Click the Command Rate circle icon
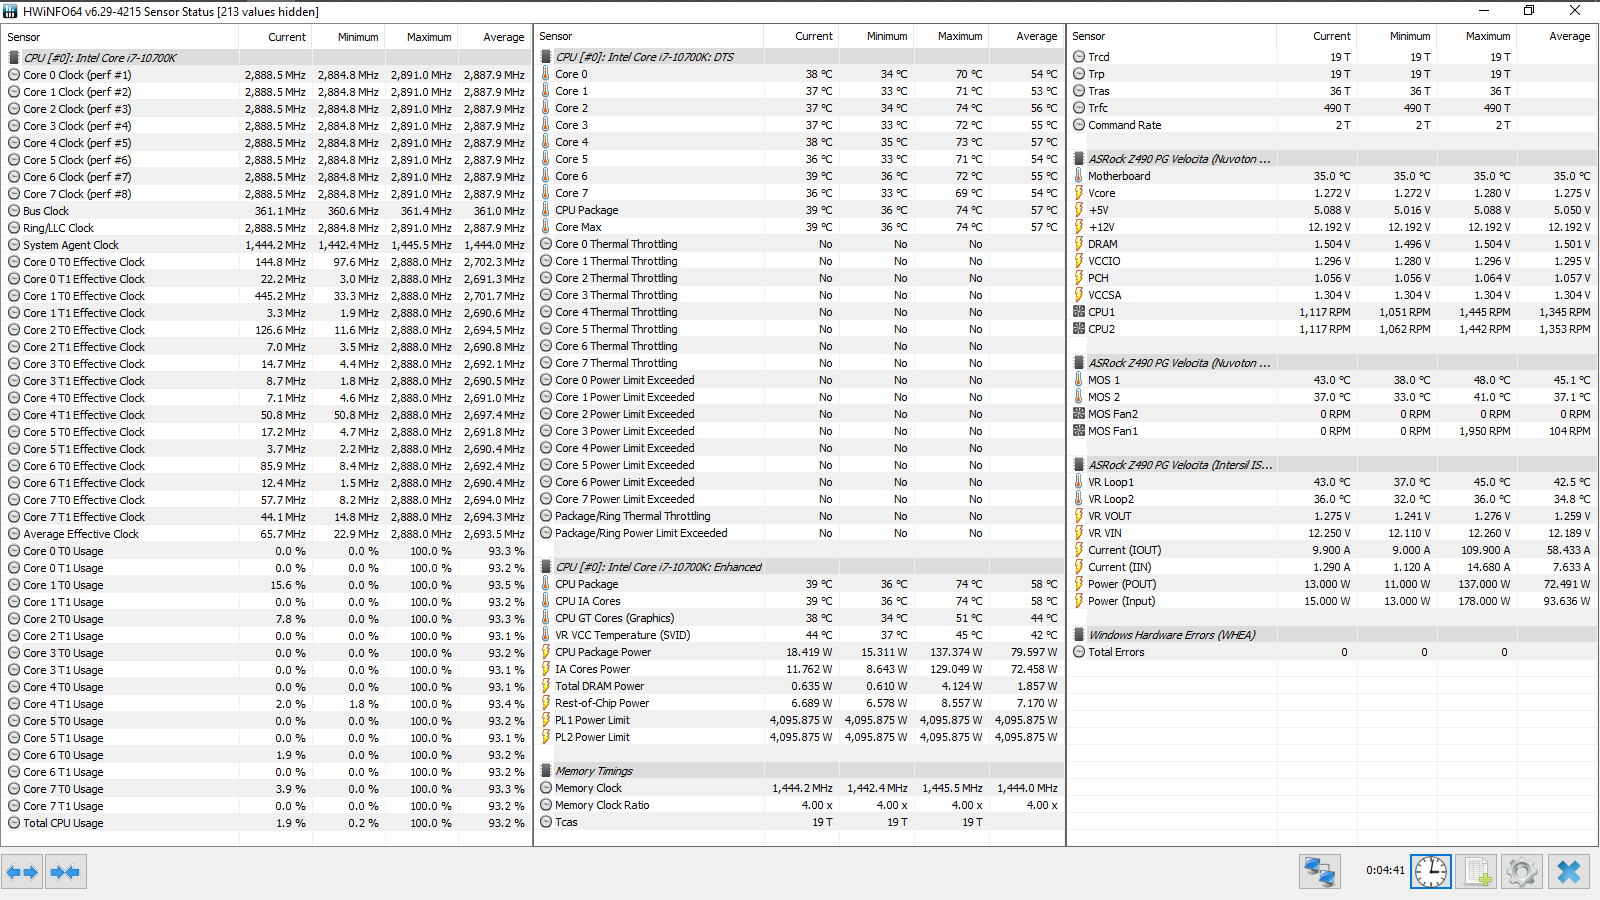Viewport: 1600px width, 900px height. coord(1079,125)
